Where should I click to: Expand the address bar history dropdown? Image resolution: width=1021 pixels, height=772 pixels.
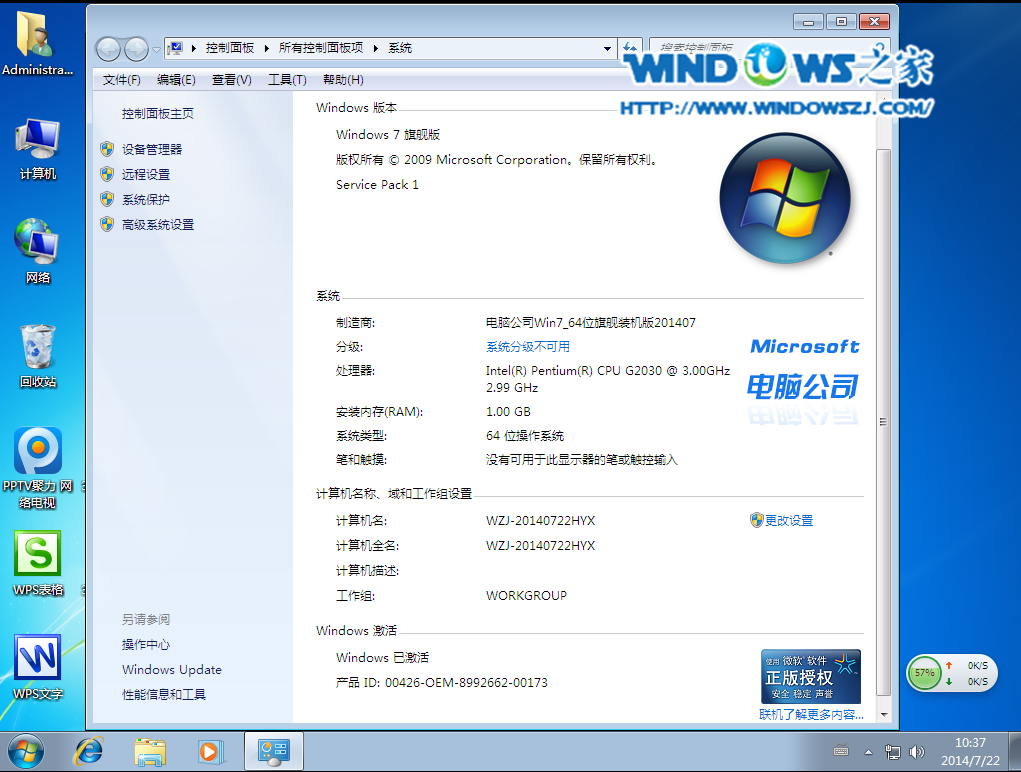[606, 47]
